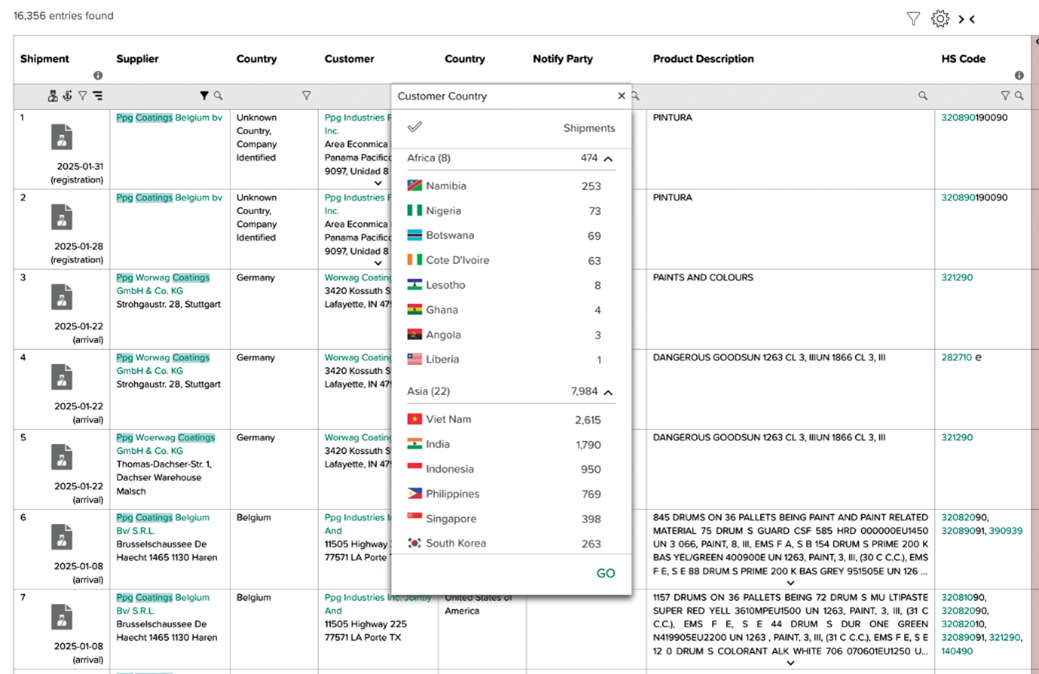Open Ppg Woerwag Coatings GmbH supplier link
This screenshot has width=1039, height=674.
click(166, 444)
